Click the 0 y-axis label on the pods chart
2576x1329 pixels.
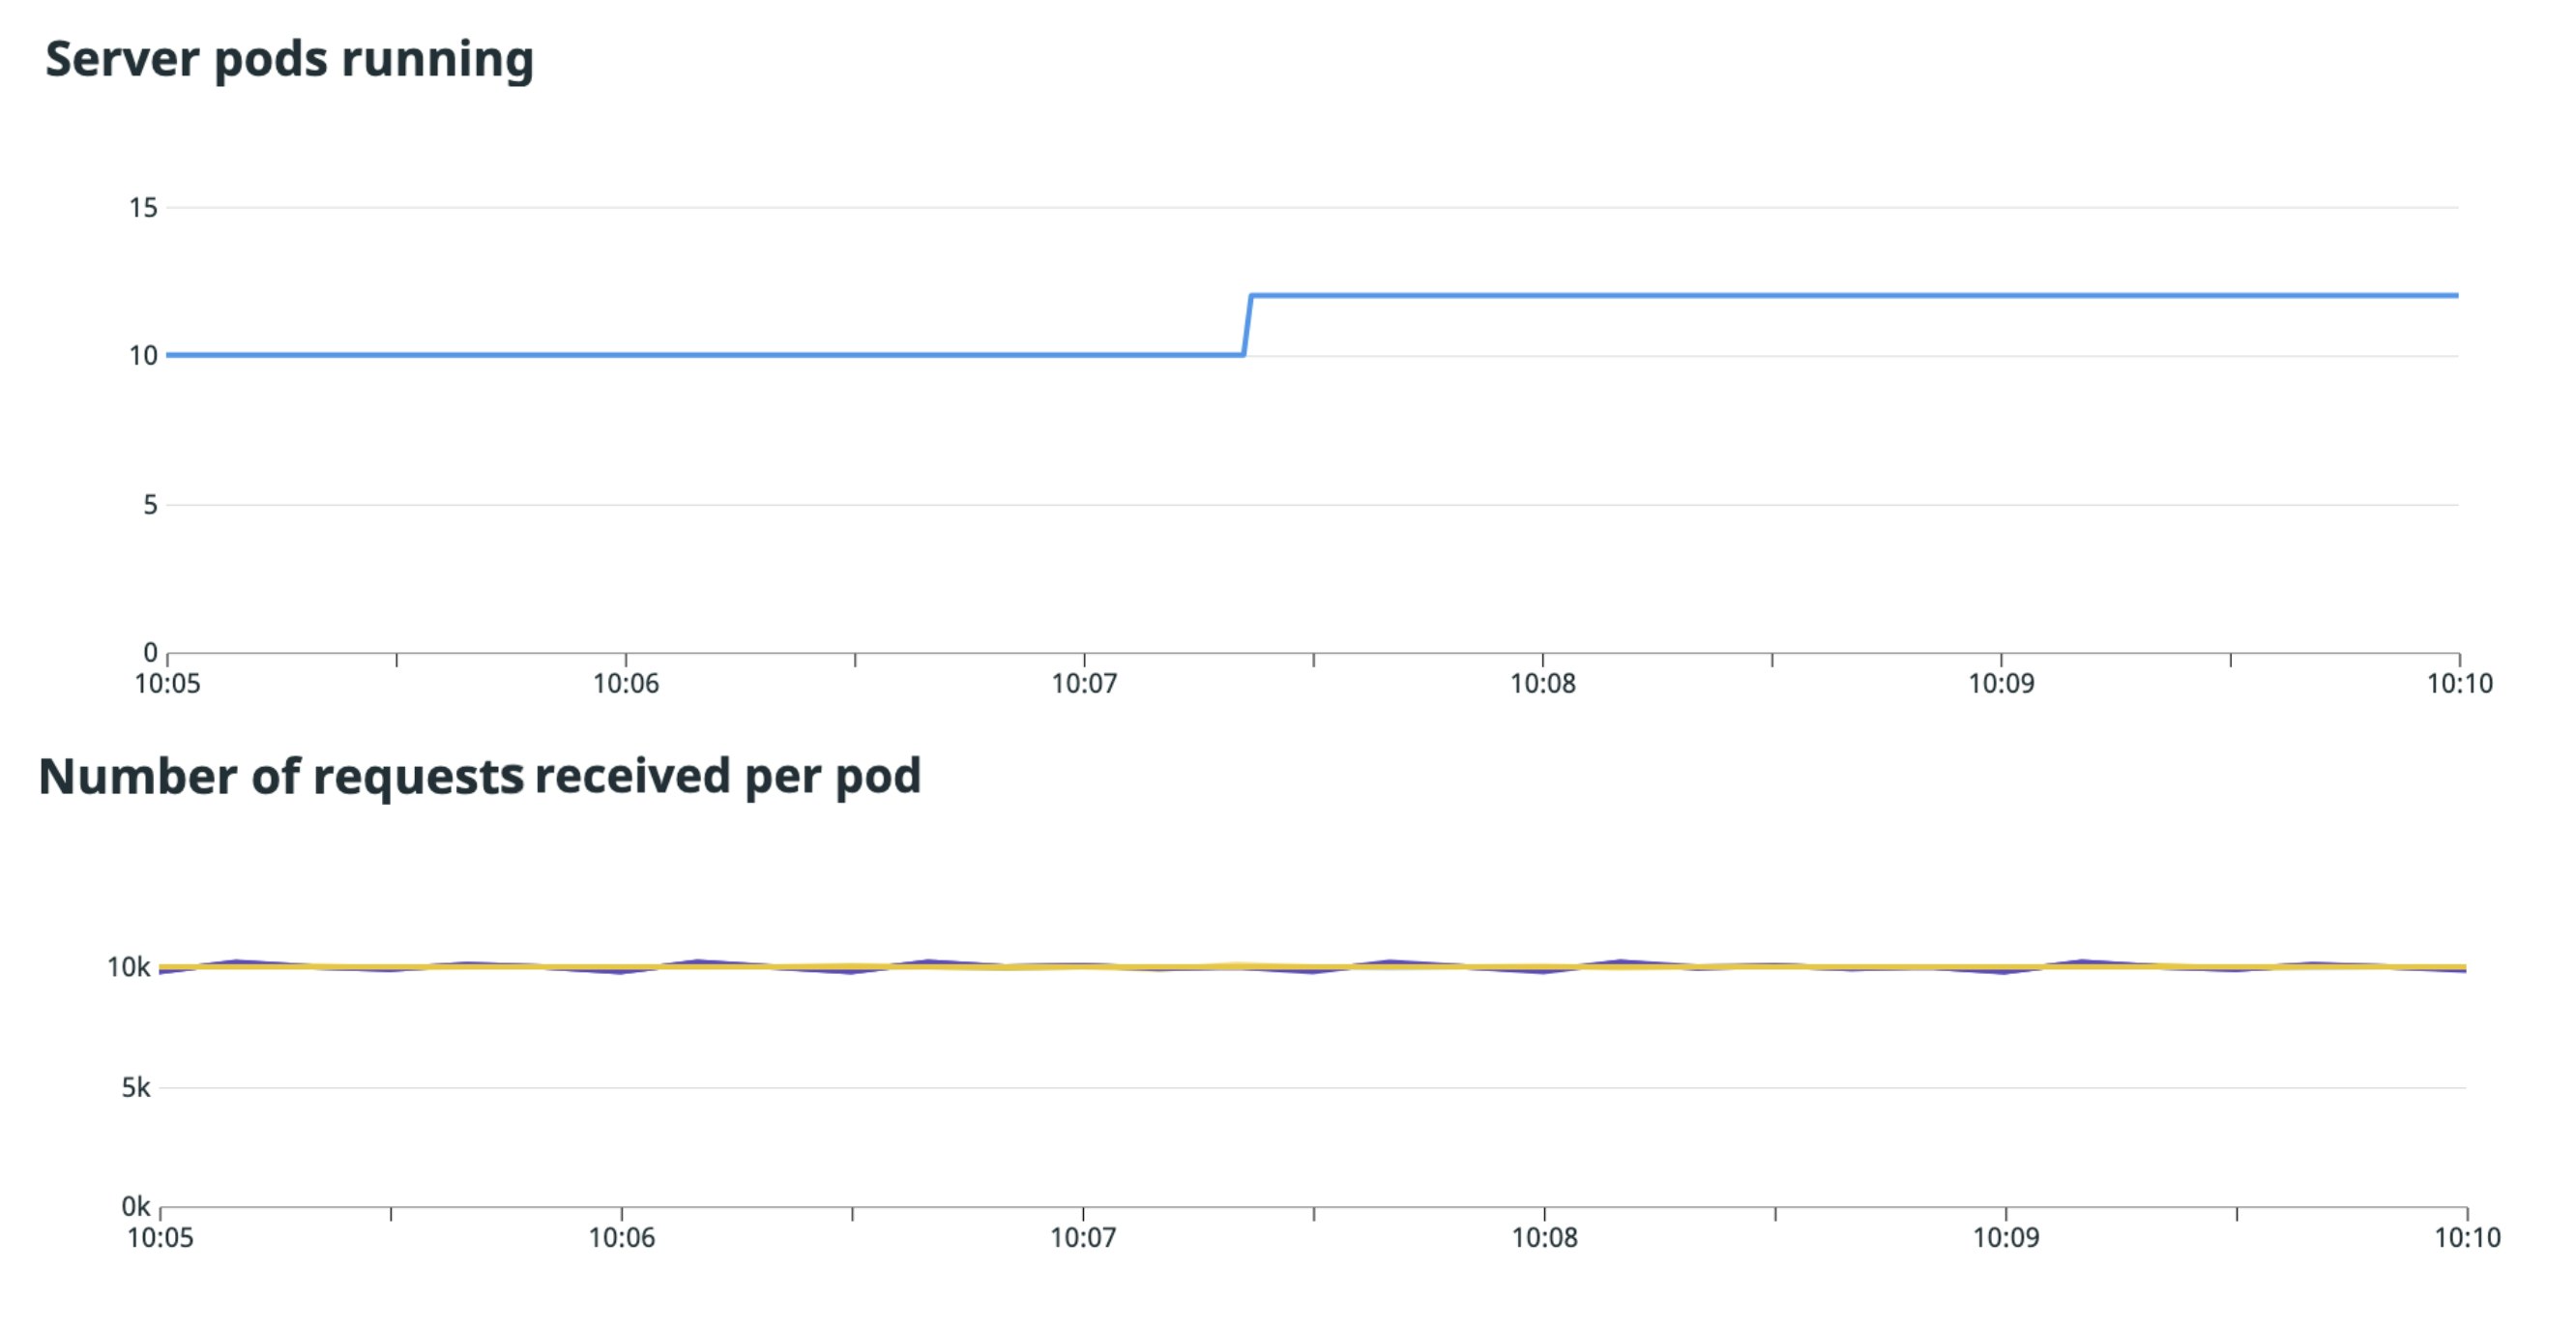tap(150, 653)
